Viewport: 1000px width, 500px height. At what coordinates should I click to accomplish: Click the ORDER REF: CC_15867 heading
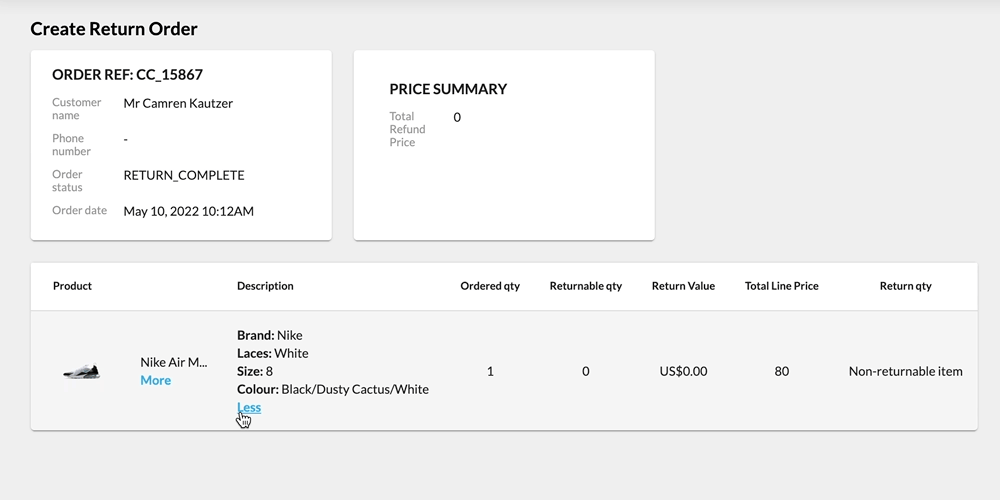(x=127, y=75)
